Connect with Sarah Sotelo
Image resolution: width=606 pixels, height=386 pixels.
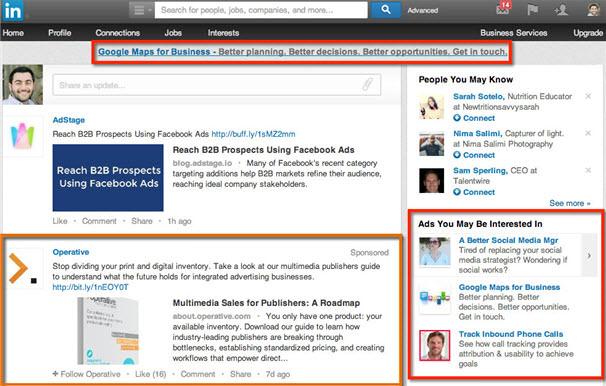(474, 118)
